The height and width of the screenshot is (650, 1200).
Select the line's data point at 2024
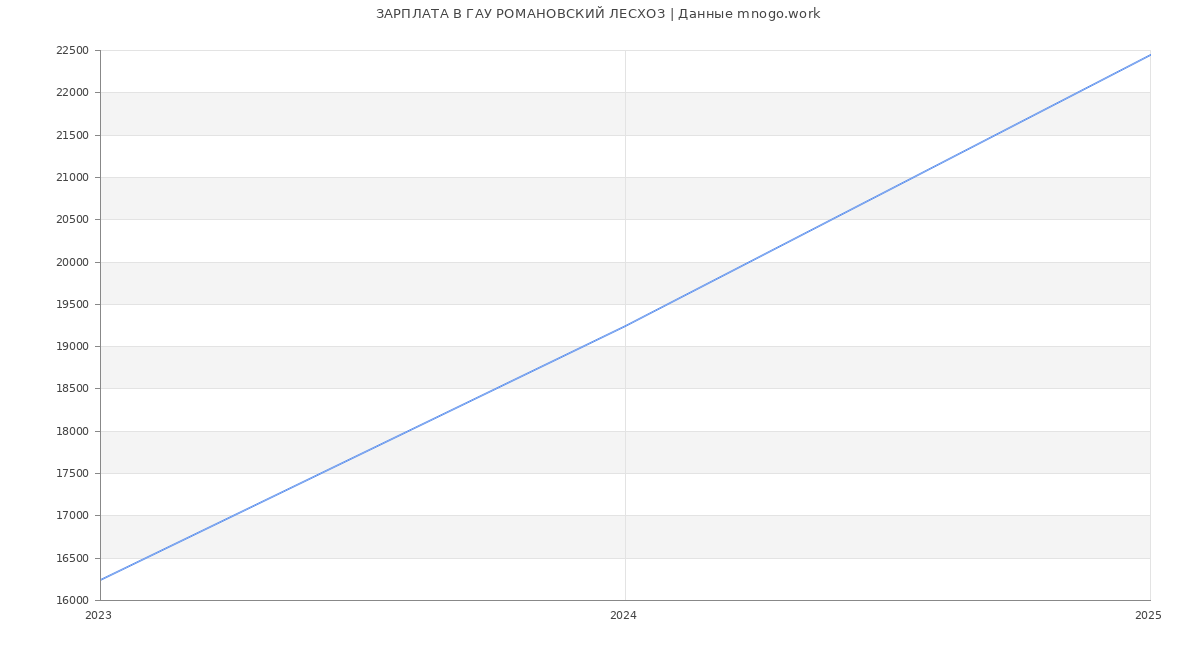pos(625,326)
